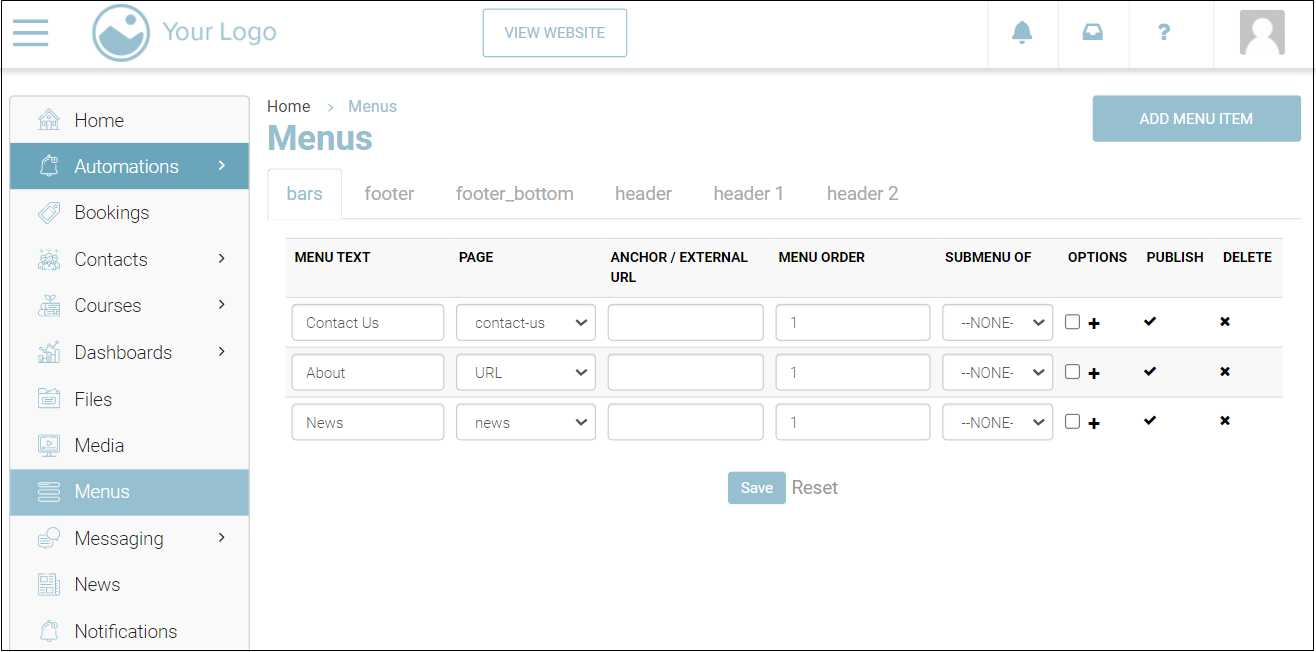Click the publish checkmark for About row
Image resolution: width=1316 pixels, height=652 pixels.
(x=1150, y=371)
